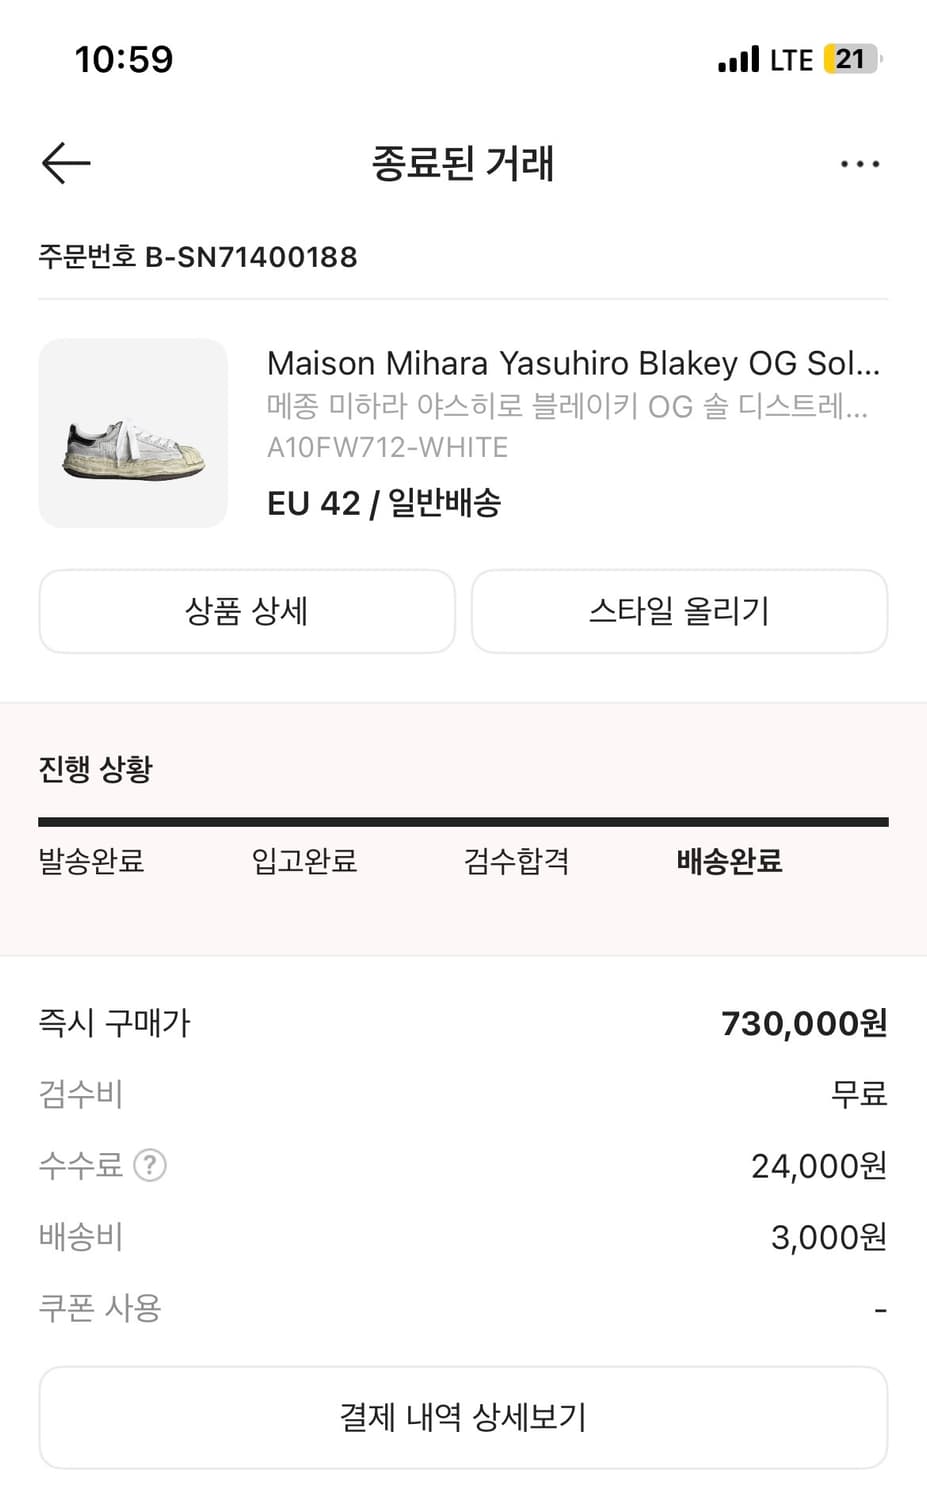Tap the back arrow icon
927x1500 pixels.
pyautogui.click(x=66, y=163)
